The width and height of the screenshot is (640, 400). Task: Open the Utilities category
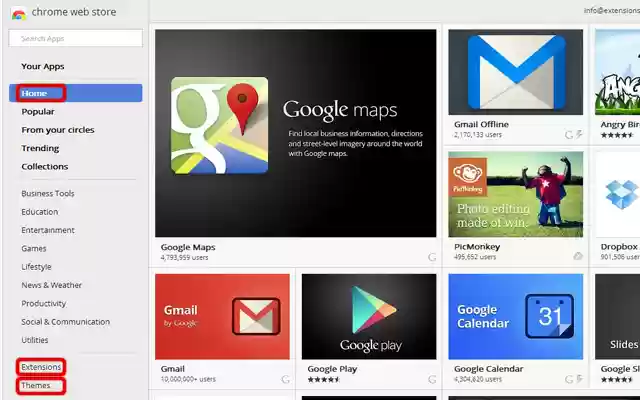click(35, 340)
